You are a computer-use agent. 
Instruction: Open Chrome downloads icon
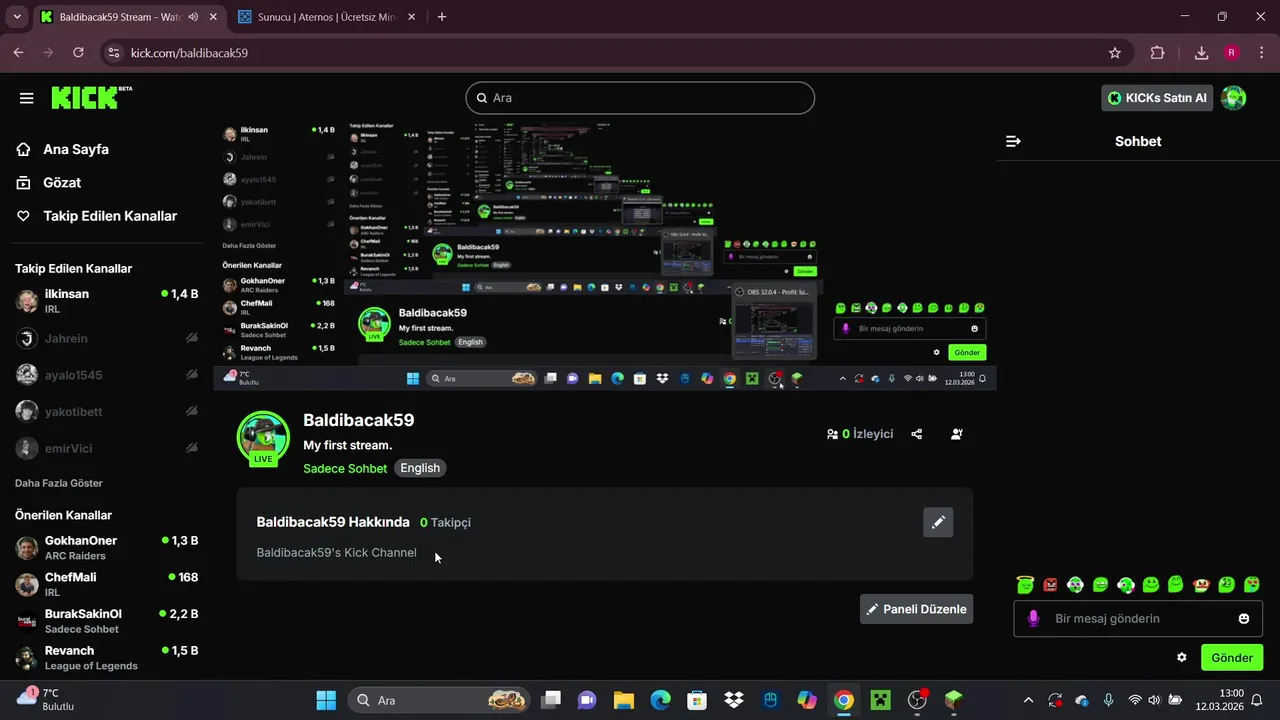click(x=1201, y=52)
